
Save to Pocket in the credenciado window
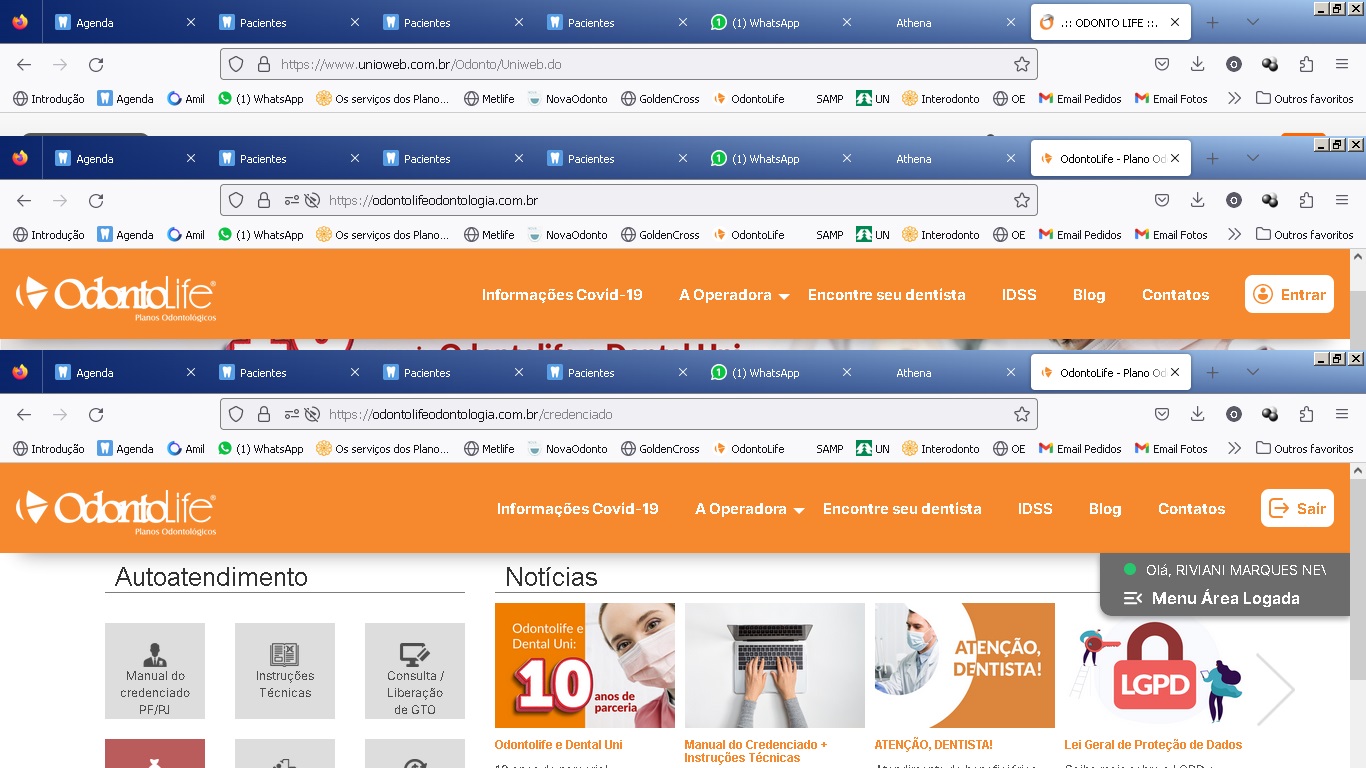(1162, 414)
